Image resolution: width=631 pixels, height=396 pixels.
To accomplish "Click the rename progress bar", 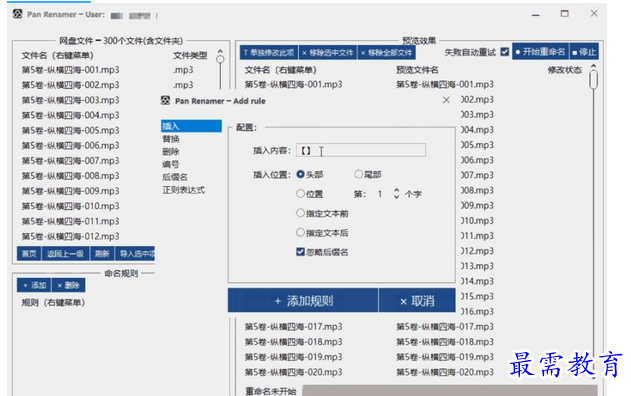I will 450,390.
